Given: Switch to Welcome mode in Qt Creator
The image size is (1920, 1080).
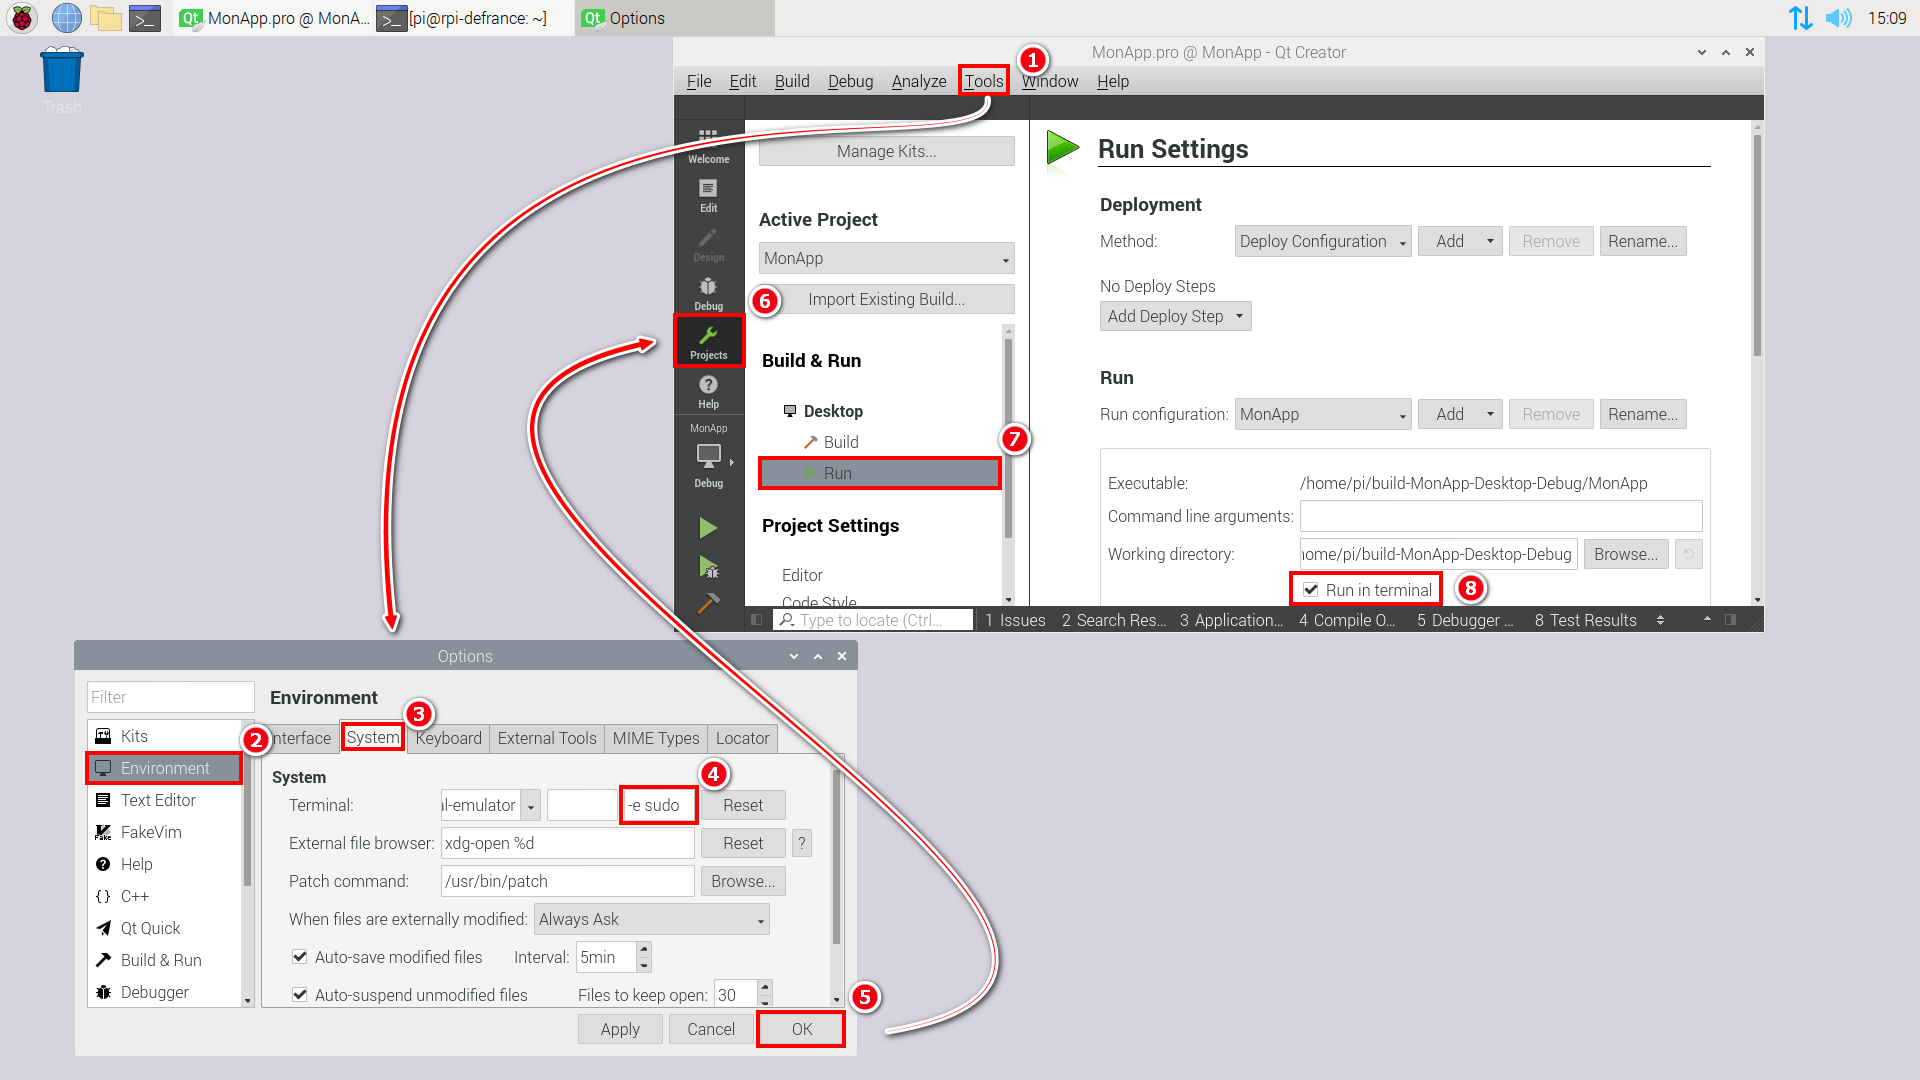Looking at the screenshot, I should point(708,146).
